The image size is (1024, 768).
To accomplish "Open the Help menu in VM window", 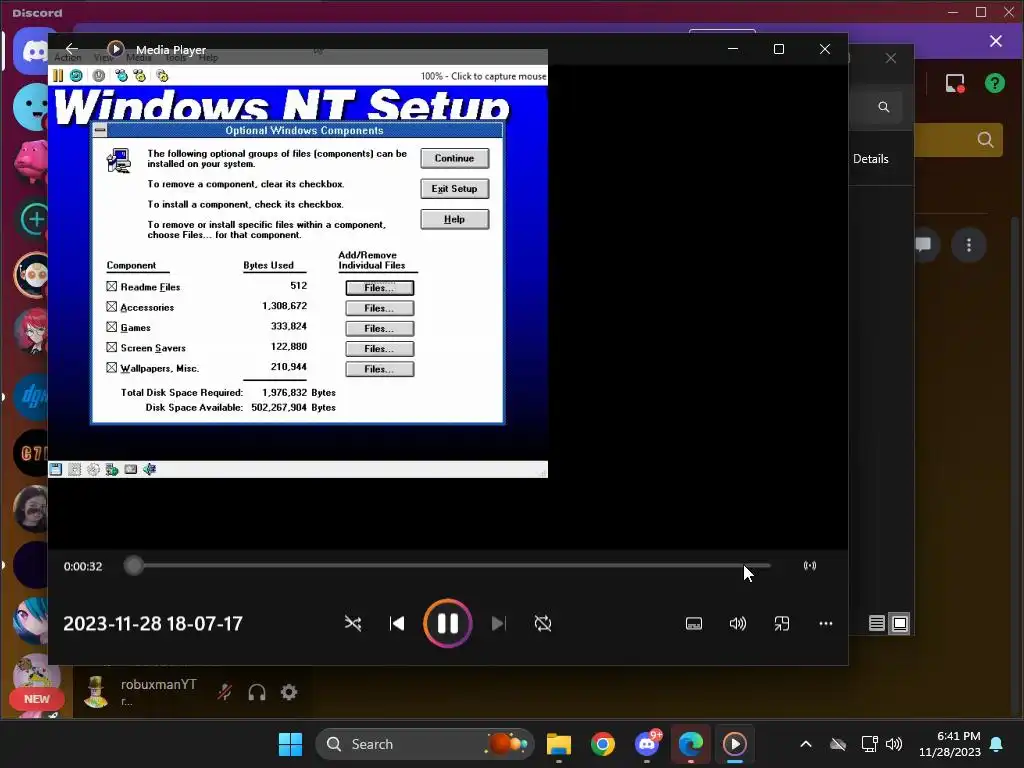I will [208, 57].
